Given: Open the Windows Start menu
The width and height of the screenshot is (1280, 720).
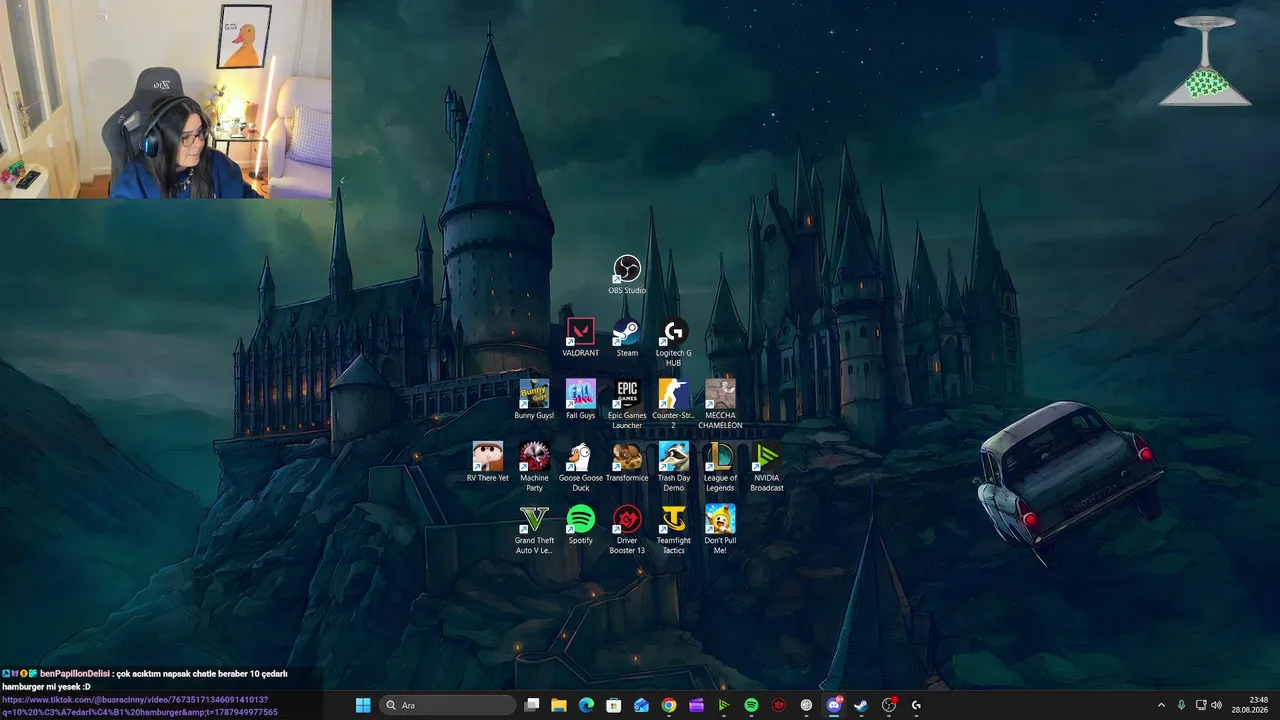Looking at the screenshot, I should coord(363,705).
